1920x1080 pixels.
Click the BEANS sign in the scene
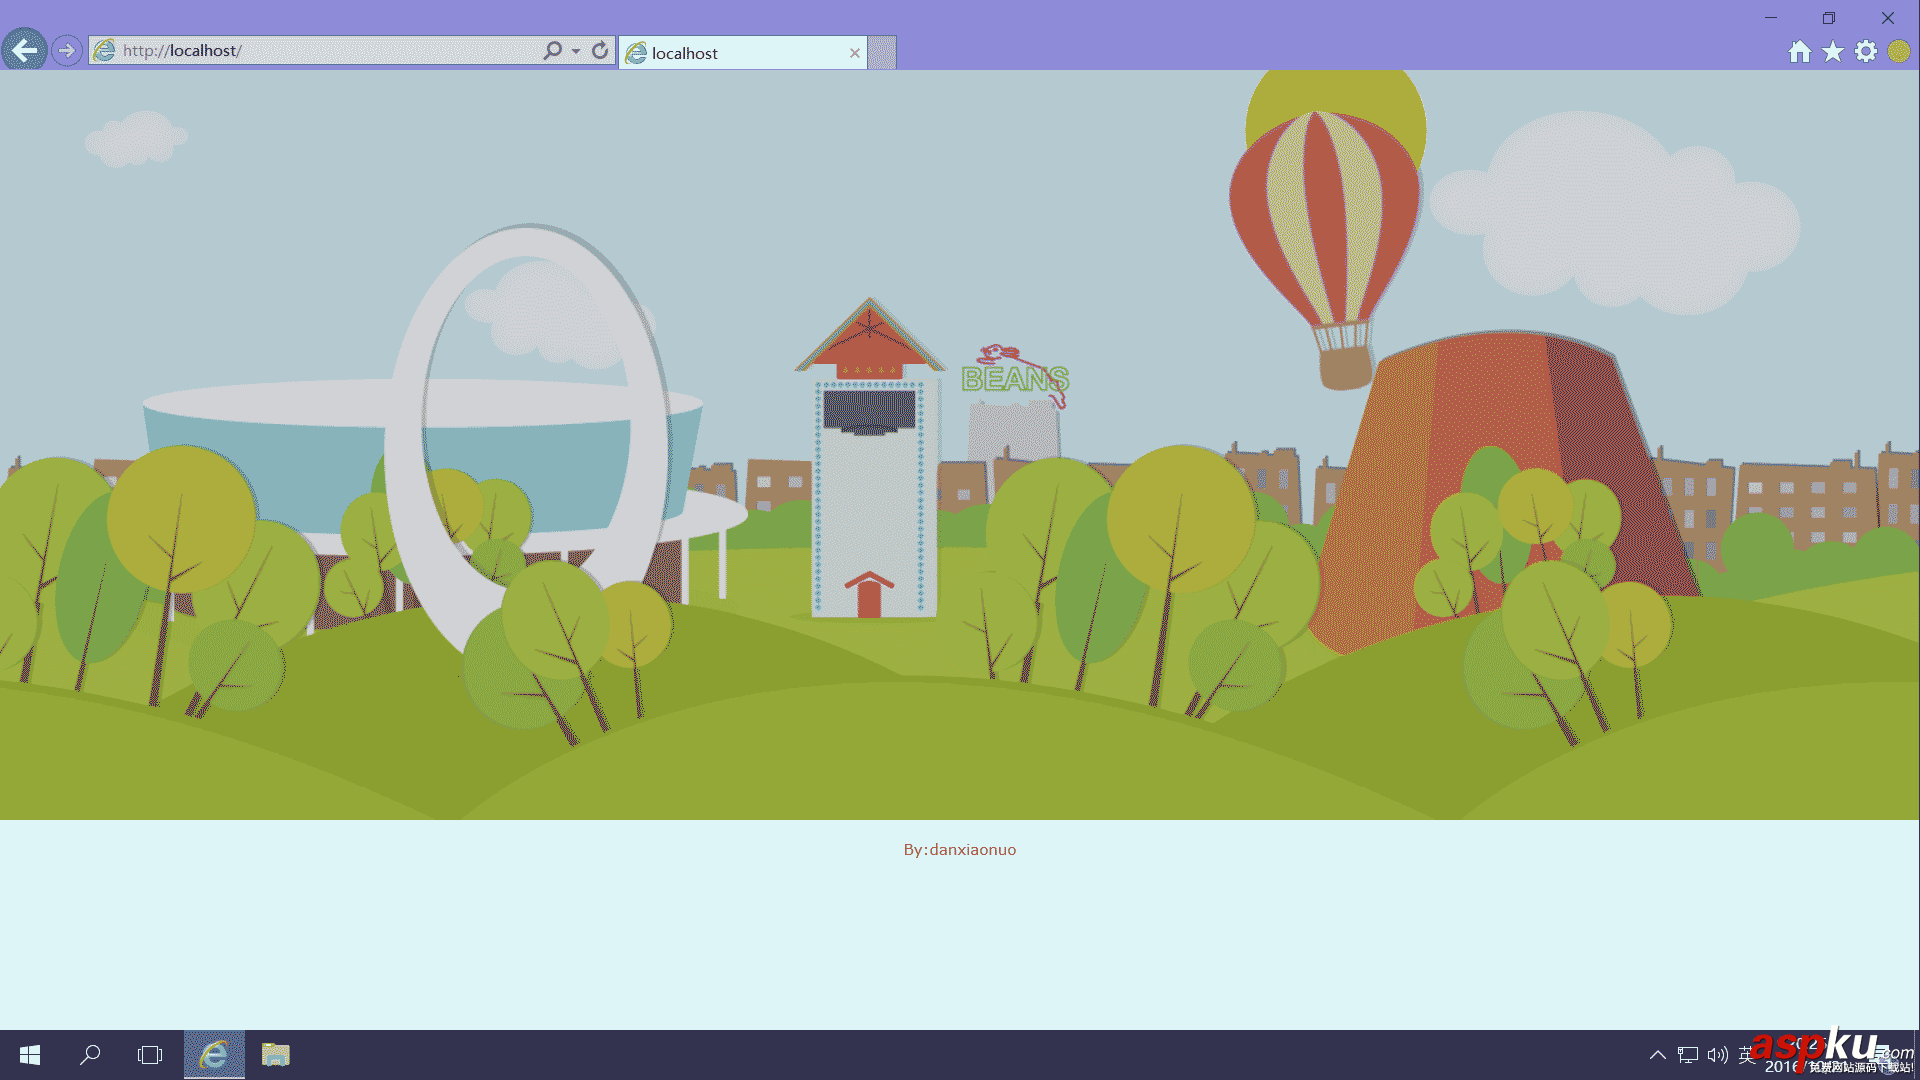tap(1015, 379)
